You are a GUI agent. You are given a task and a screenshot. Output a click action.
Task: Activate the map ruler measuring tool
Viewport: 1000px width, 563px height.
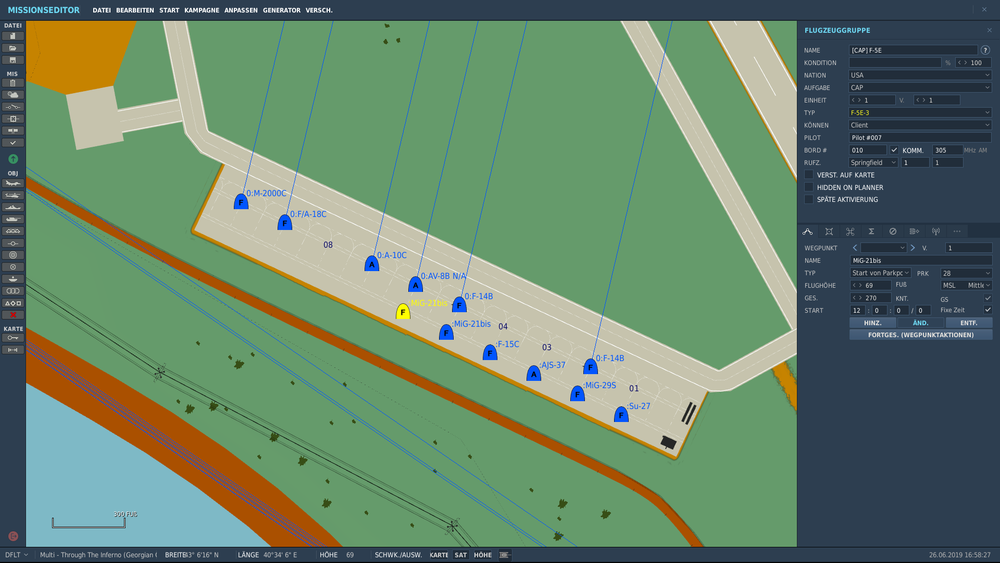pos(13,350)
